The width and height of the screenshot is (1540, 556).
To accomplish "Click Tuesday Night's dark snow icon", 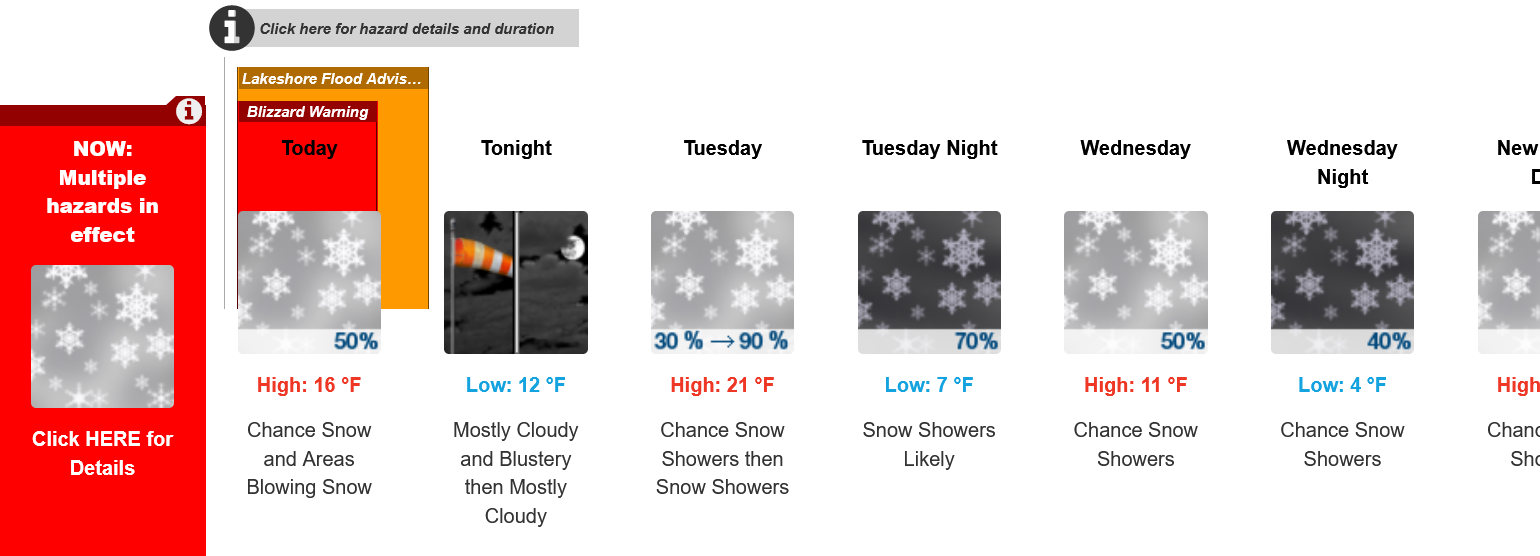I will [929, 282].
